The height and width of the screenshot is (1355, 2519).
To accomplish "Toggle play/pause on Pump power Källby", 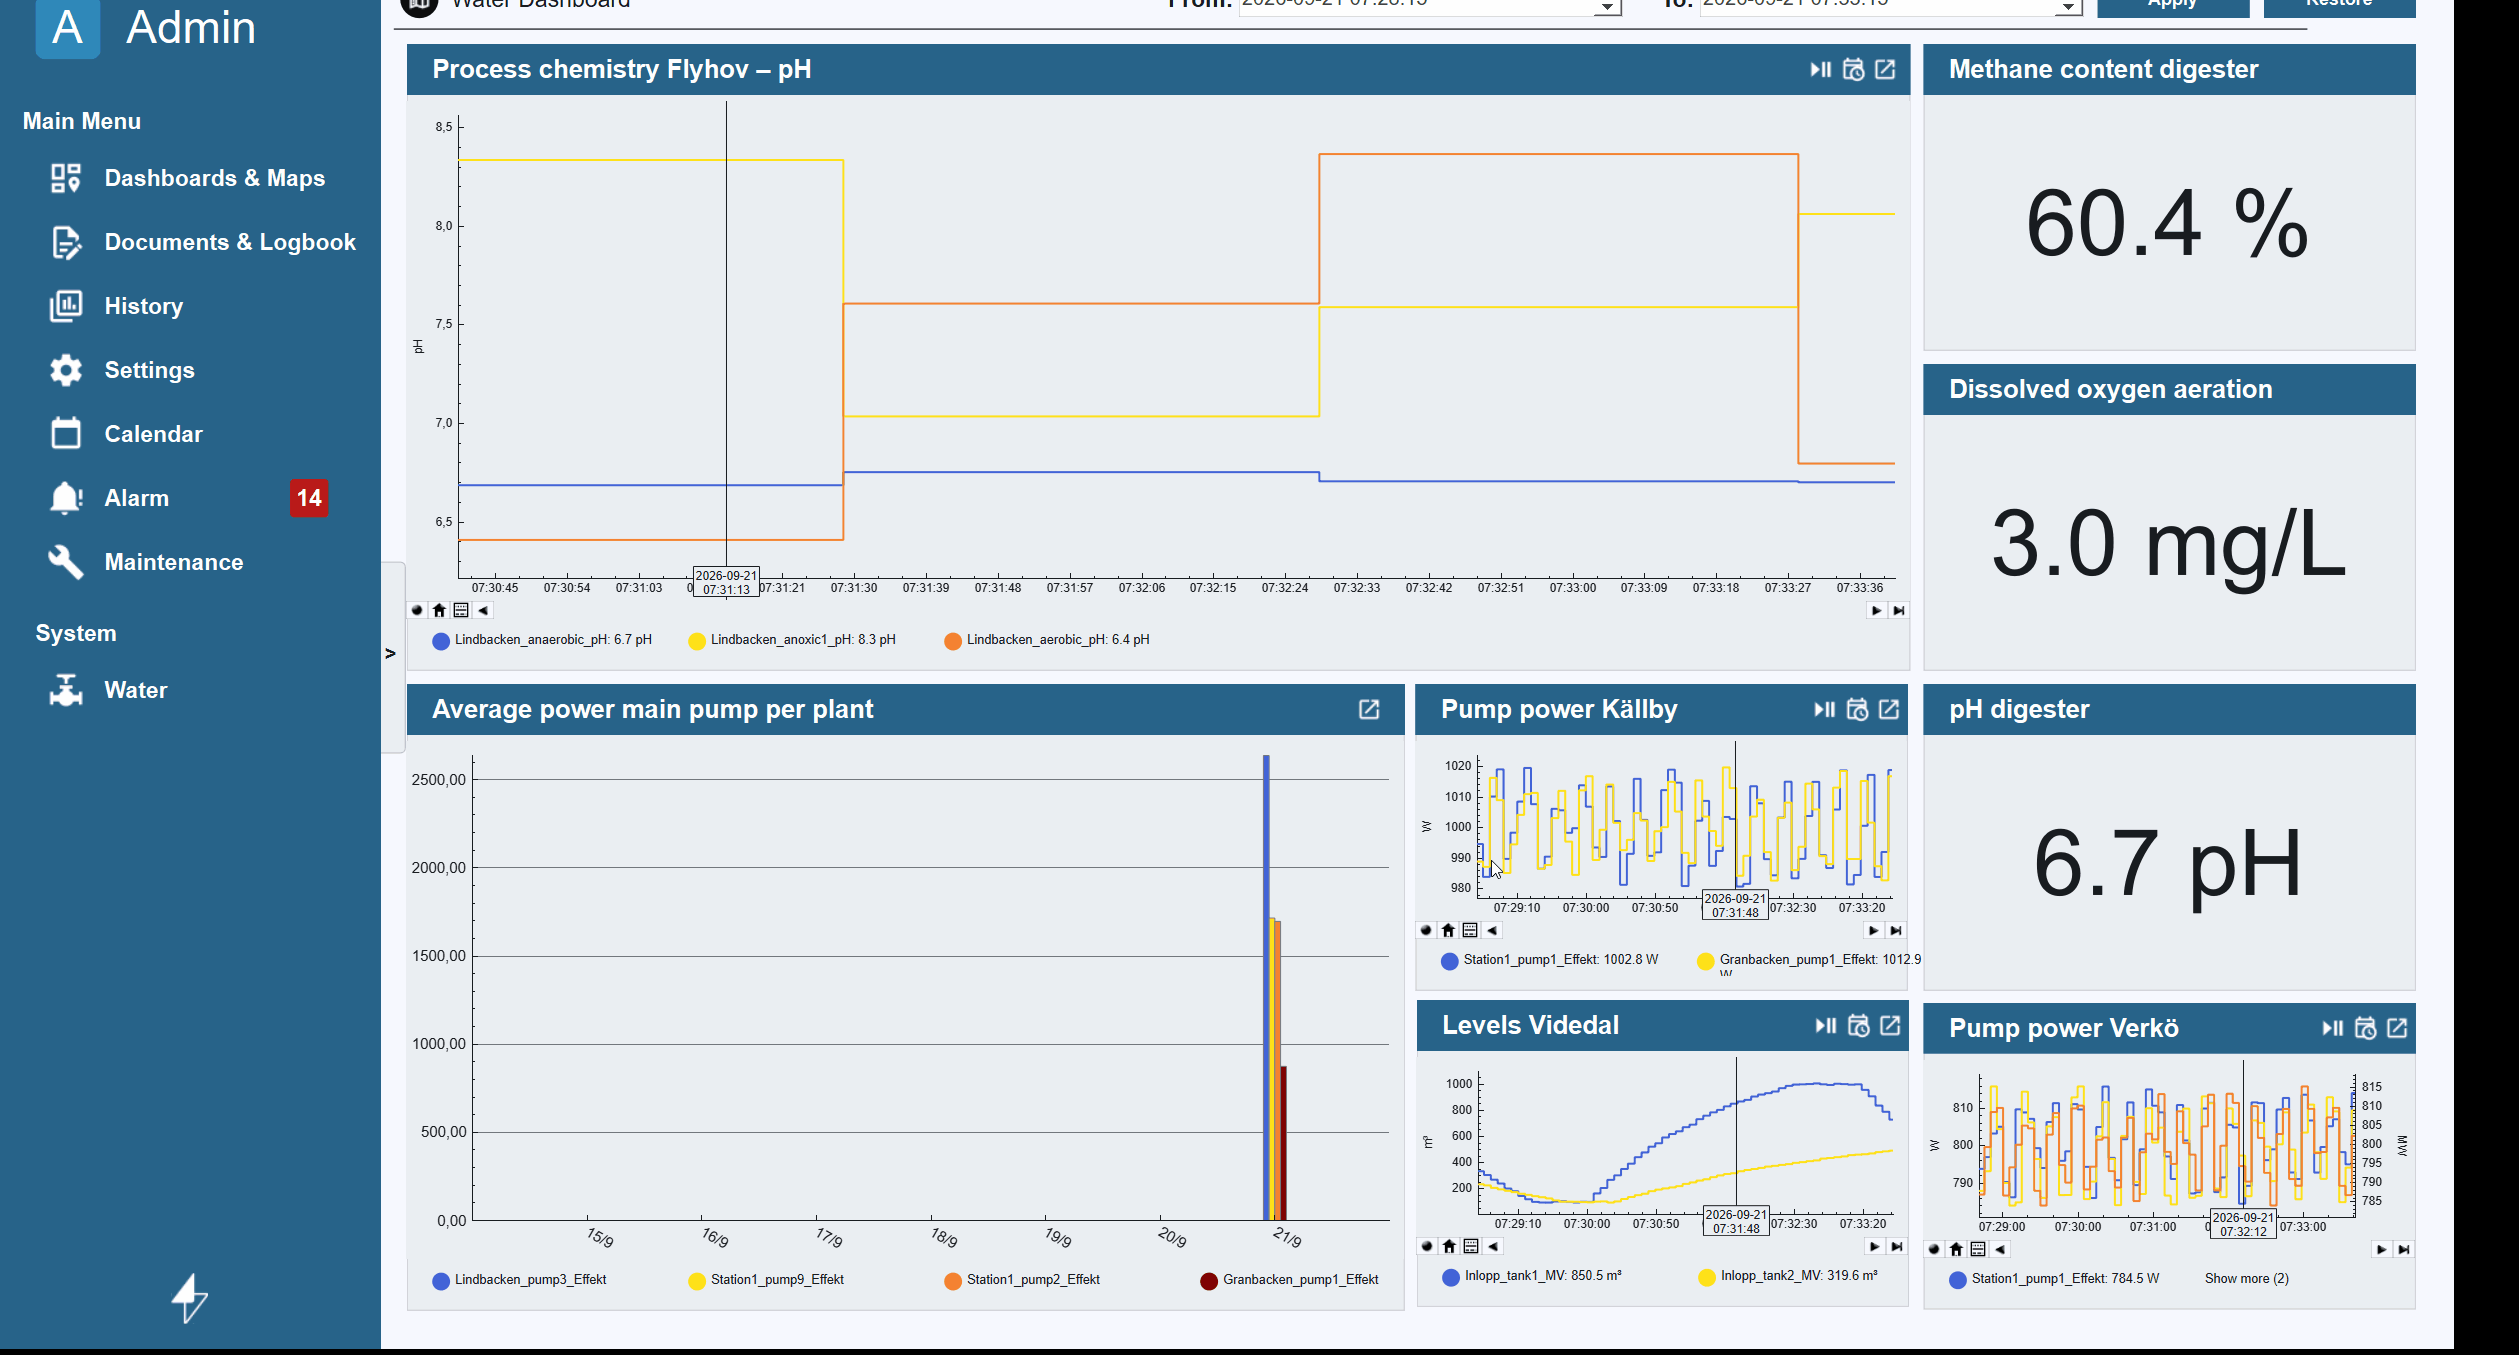I will pyautogui.click(x=1825, y=710).
